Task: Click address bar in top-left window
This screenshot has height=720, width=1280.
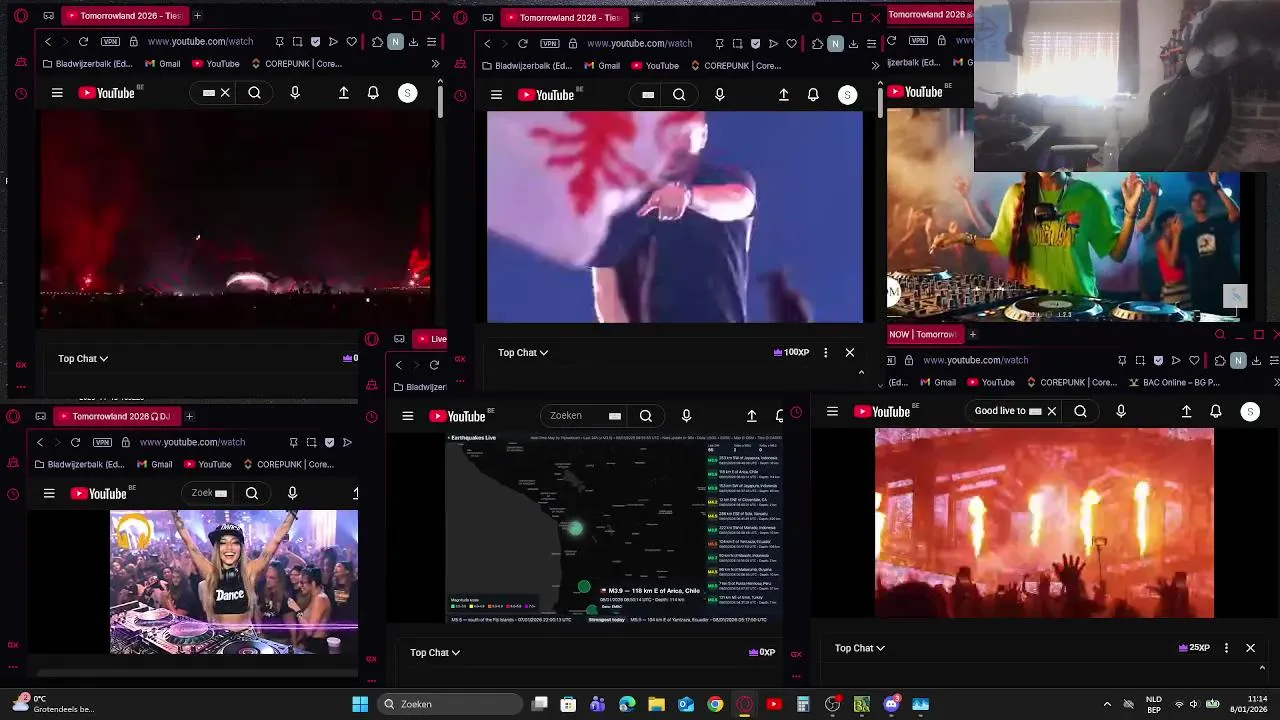Action: tap(201, 42)
